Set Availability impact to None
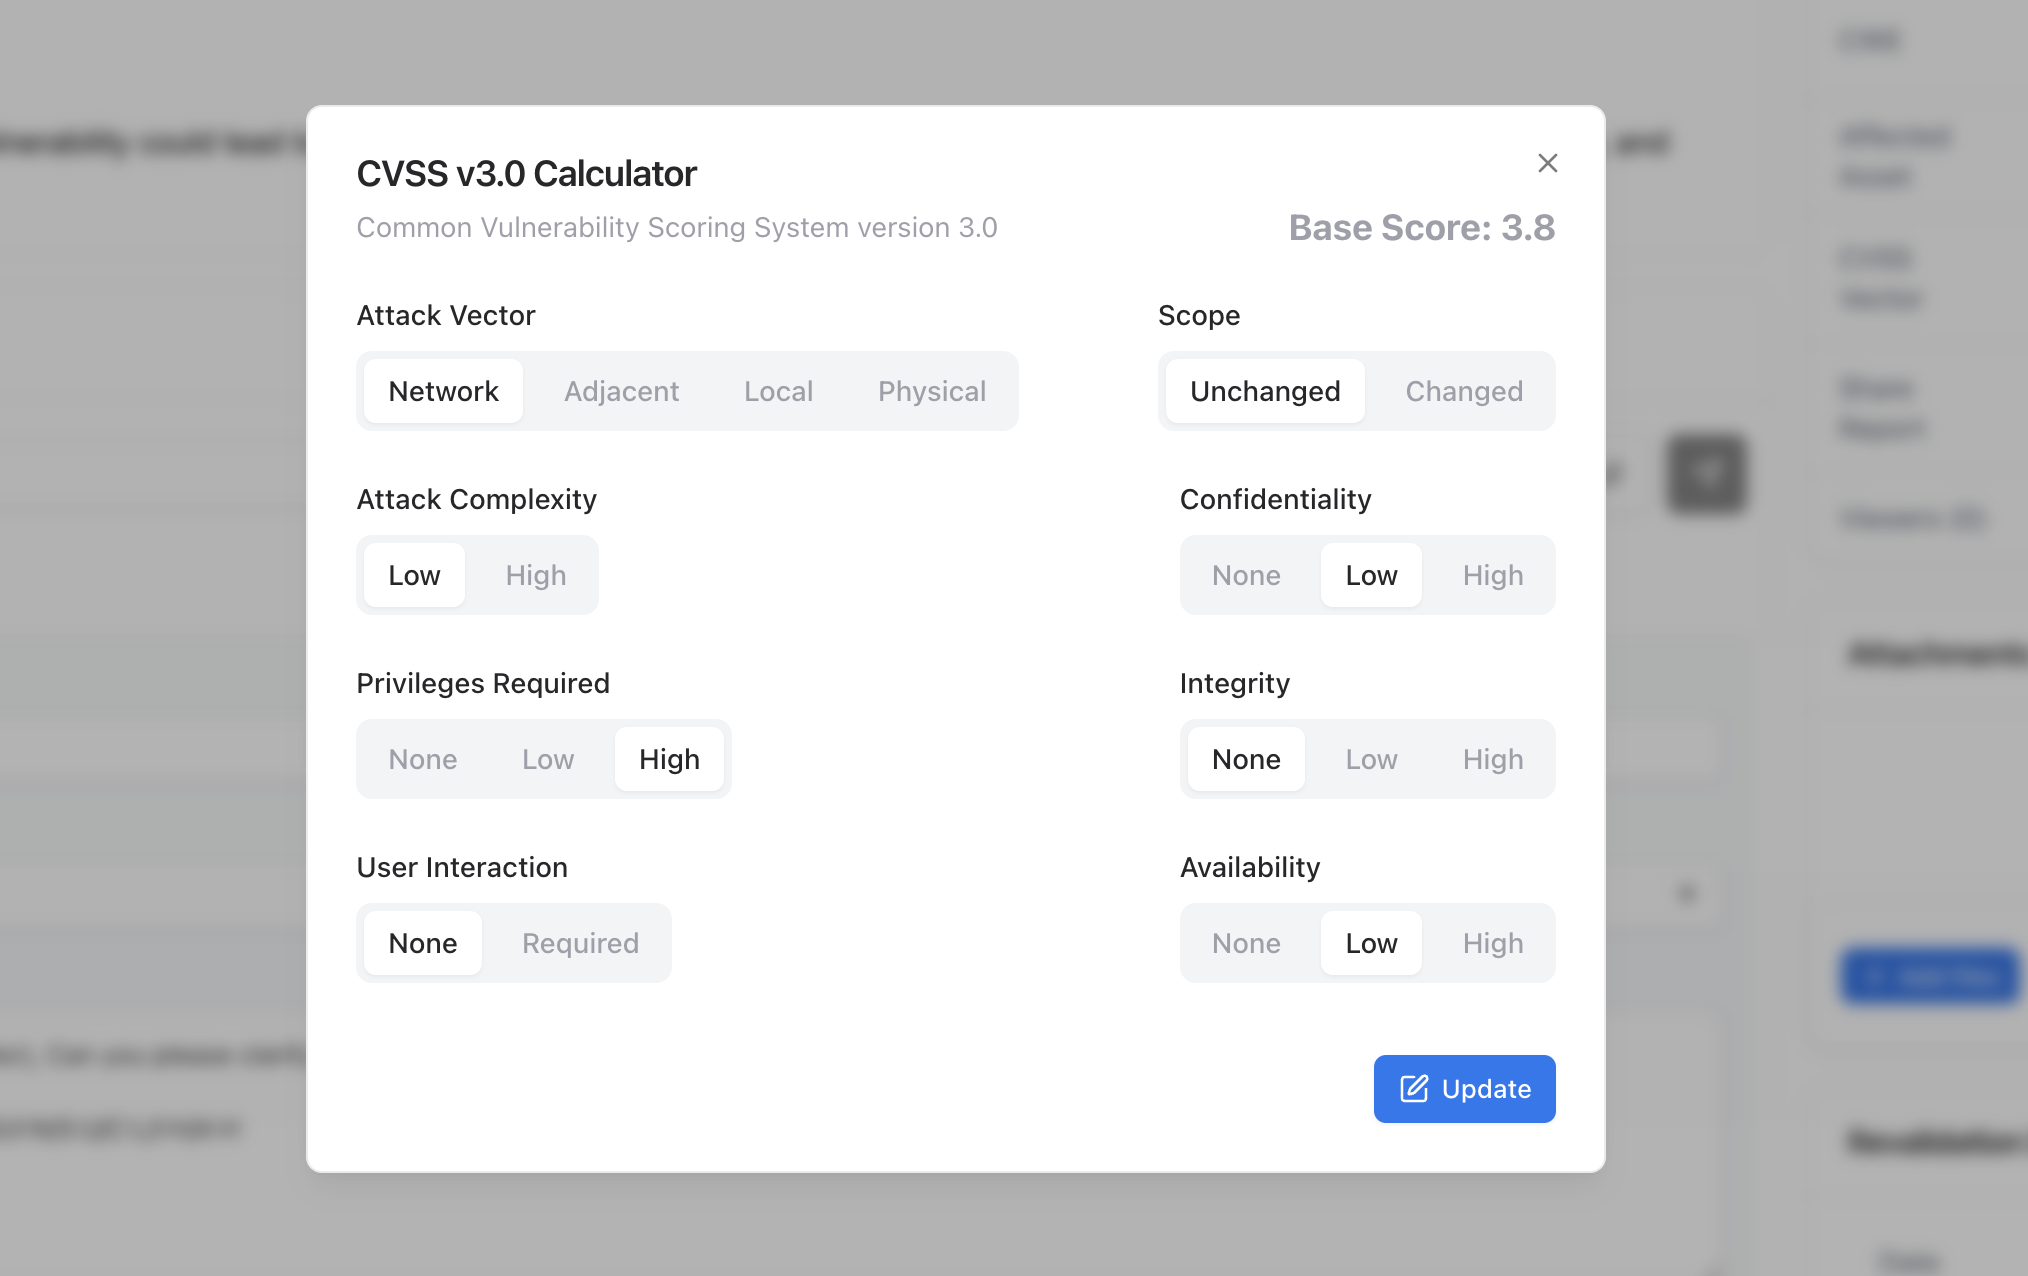This screenshot has height=1276, width=2028. (x=1246, y=943)
